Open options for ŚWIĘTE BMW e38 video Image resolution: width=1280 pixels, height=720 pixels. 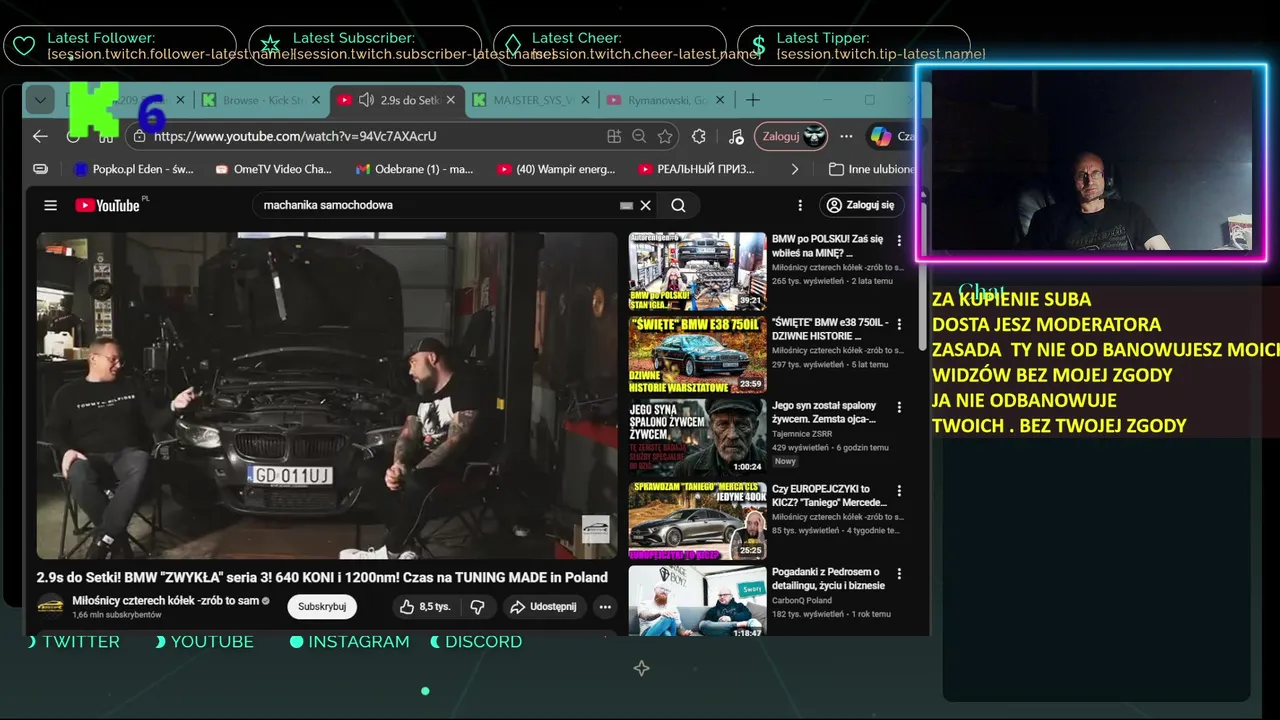click(900, 325)
